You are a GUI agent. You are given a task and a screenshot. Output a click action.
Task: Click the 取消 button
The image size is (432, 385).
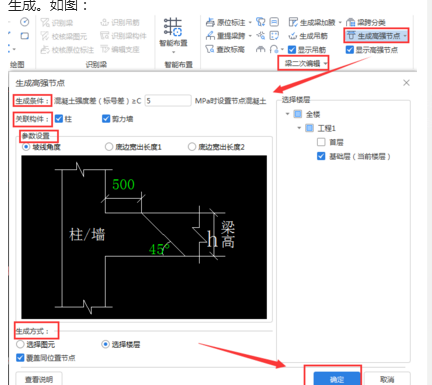tap(387, 379)
